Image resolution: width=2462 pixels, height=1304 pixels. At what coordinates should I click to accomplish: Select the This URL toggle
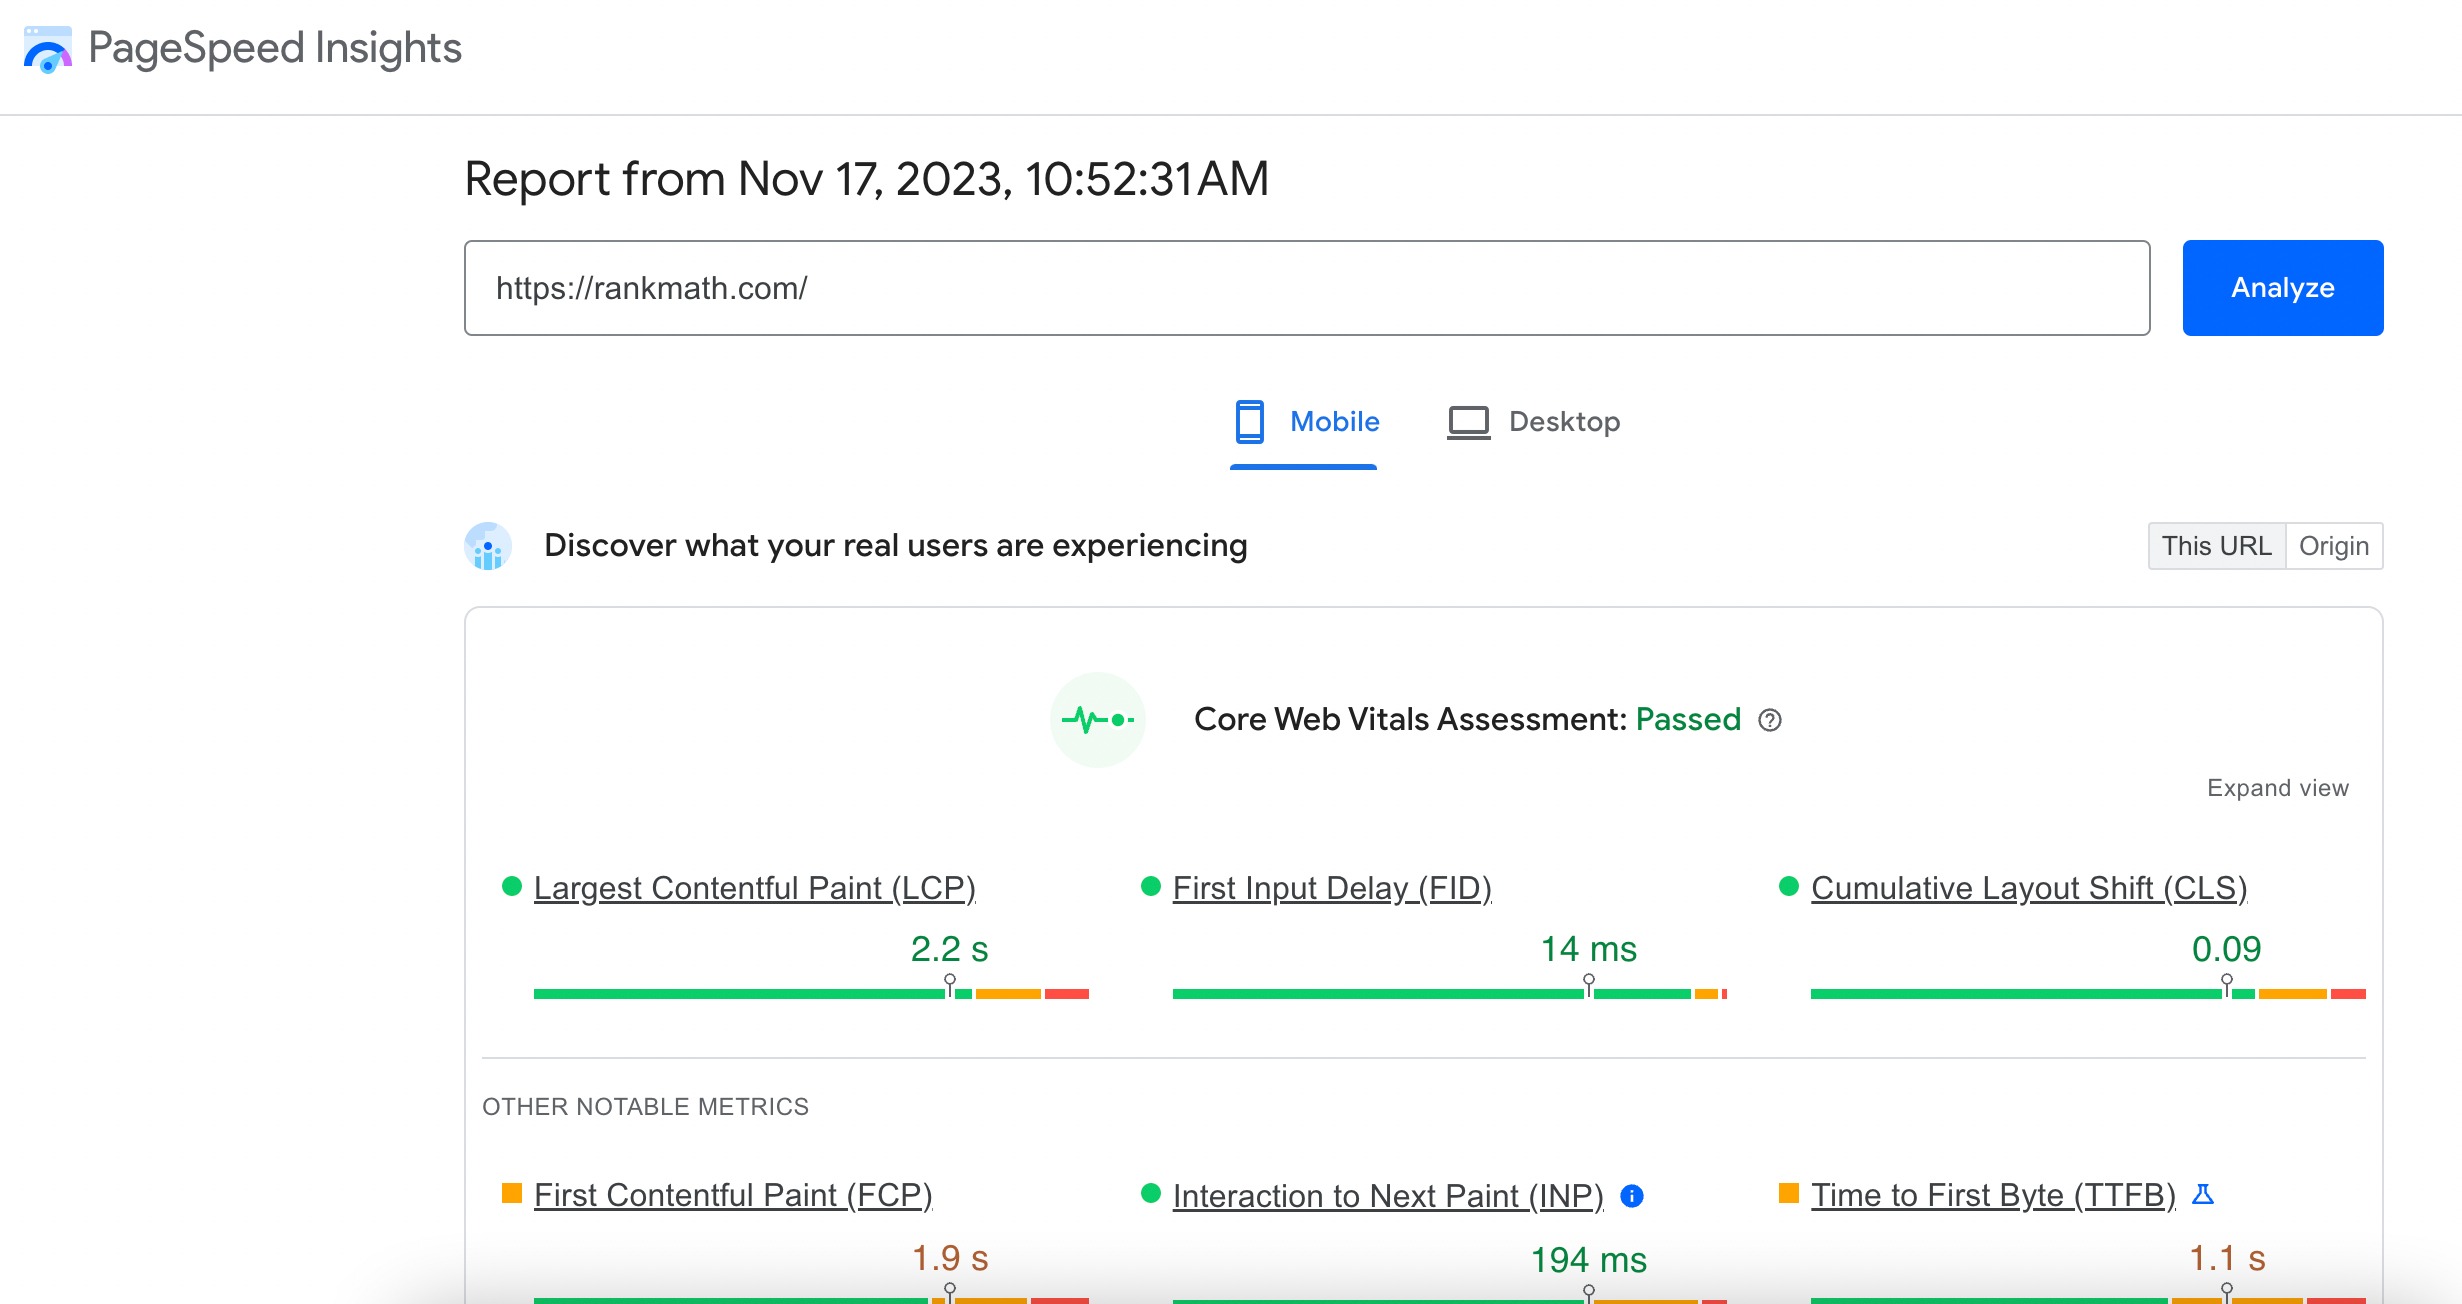[2216, 546]
